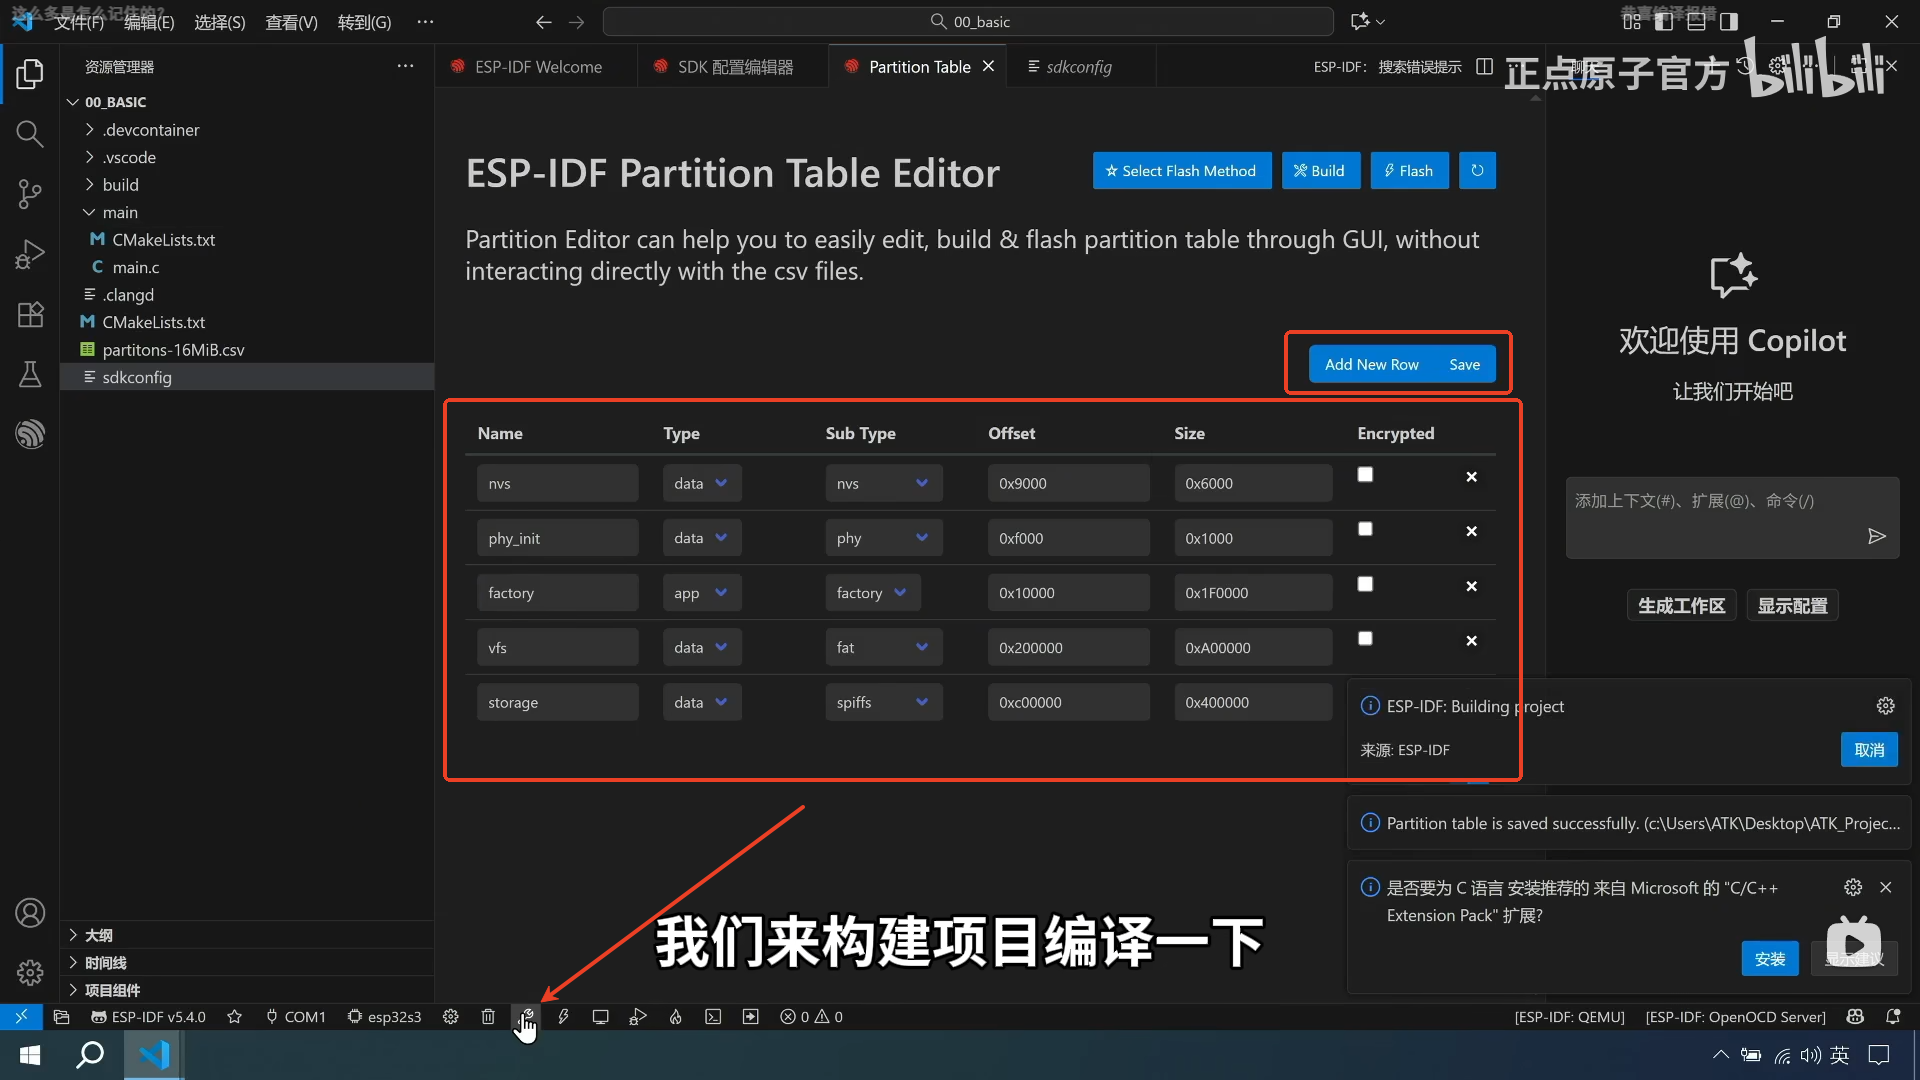The width and height of the screenshot is (1920, 1080).
Task: Delete the vfs partition row
Action: (1471, 641)
